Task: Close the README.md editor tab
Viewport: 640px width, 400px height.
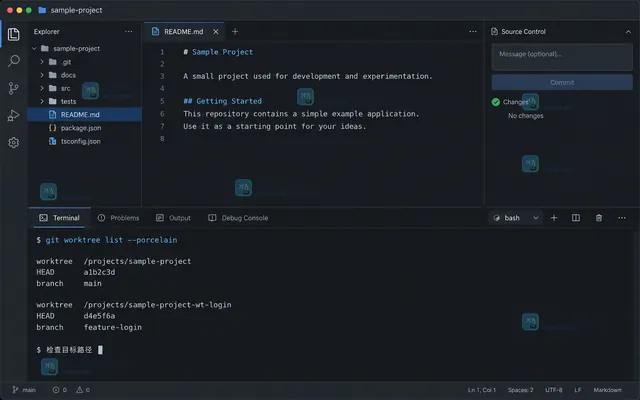Action: point(216,31)
